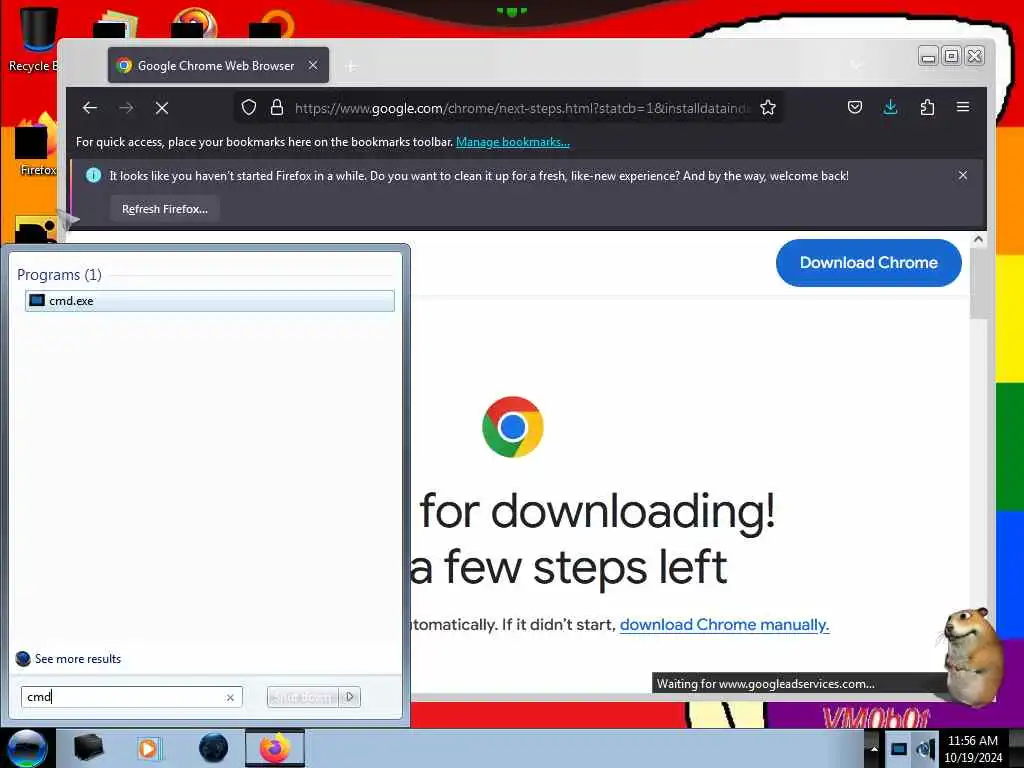Screen dimensions: 1024x768
Task: Click the Shut down button in Start menu
Action: click(x=302, y=697)
